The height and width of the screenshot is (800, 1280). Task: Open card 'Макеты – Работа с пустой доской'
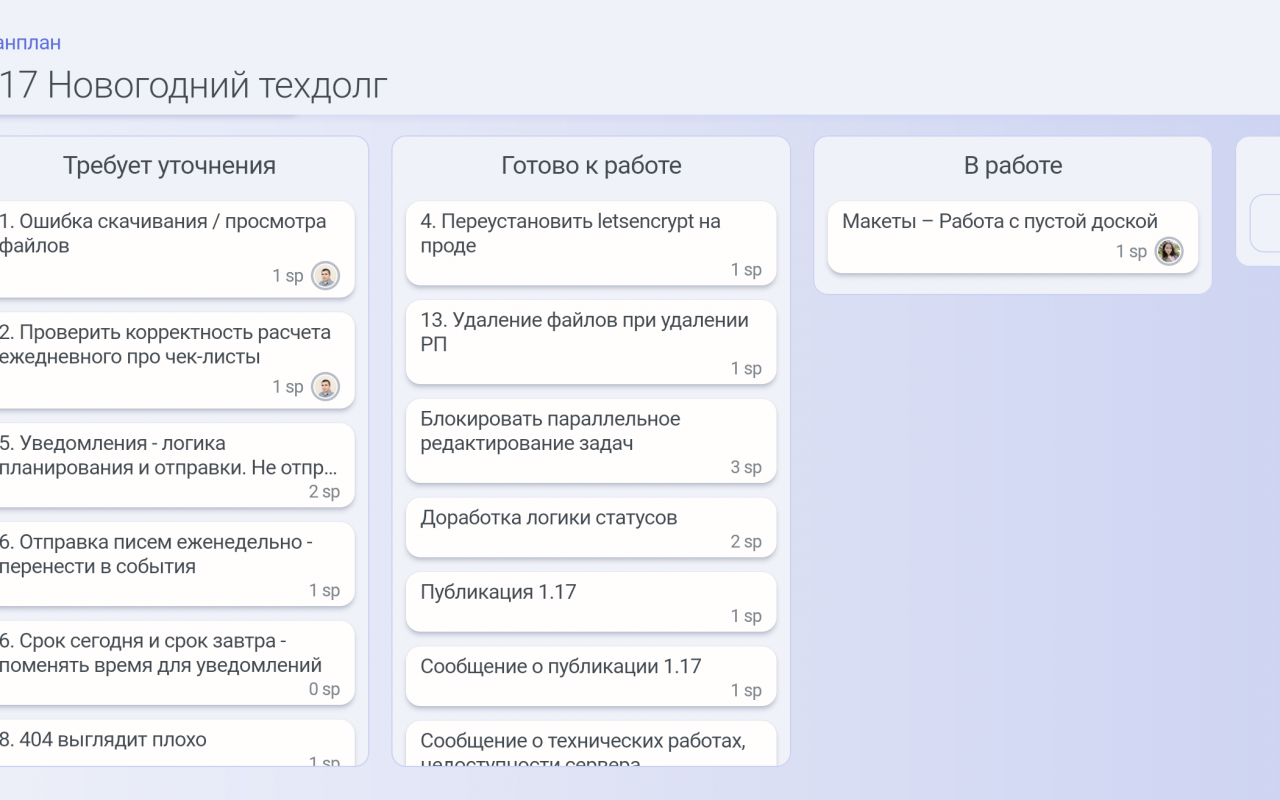(1013, 237)
